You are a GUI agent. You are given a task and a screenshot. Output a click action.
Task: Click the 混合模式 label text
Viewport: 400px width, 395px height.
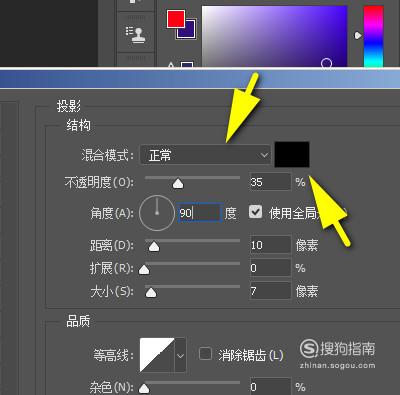[x=107, y=155]
